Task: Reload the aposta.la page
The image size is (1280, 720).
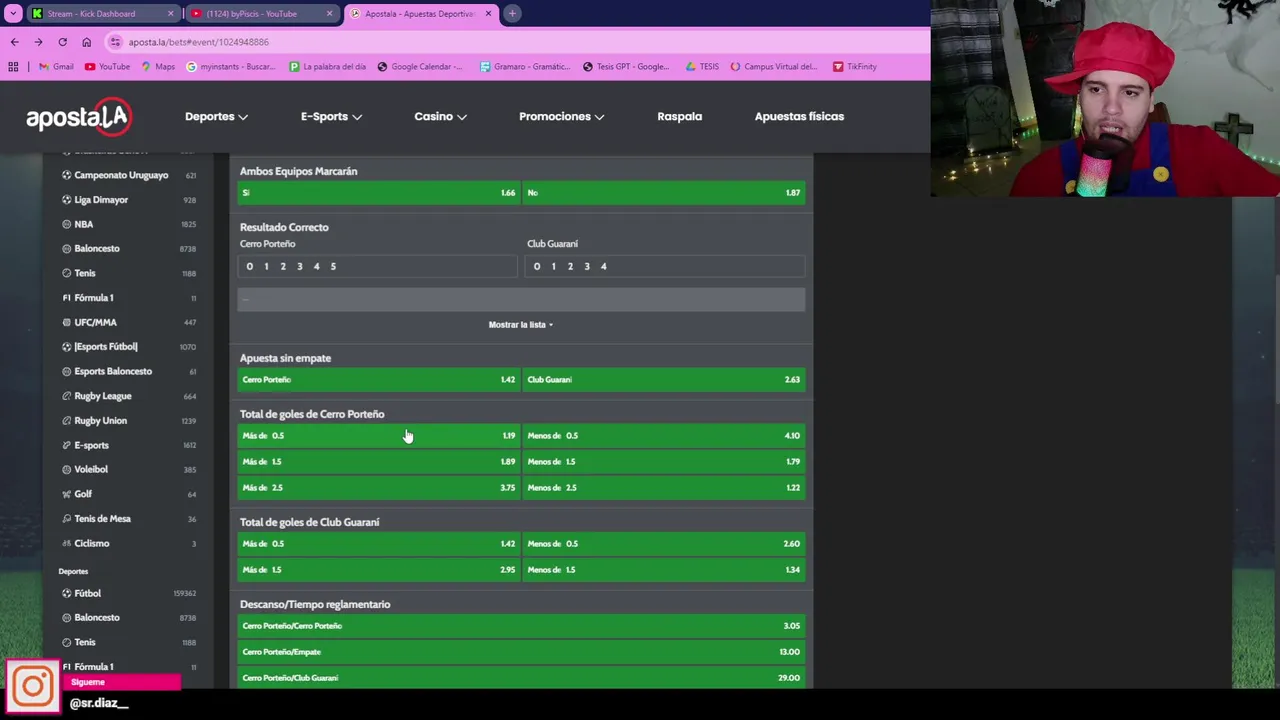Action: tap(62, 42)
